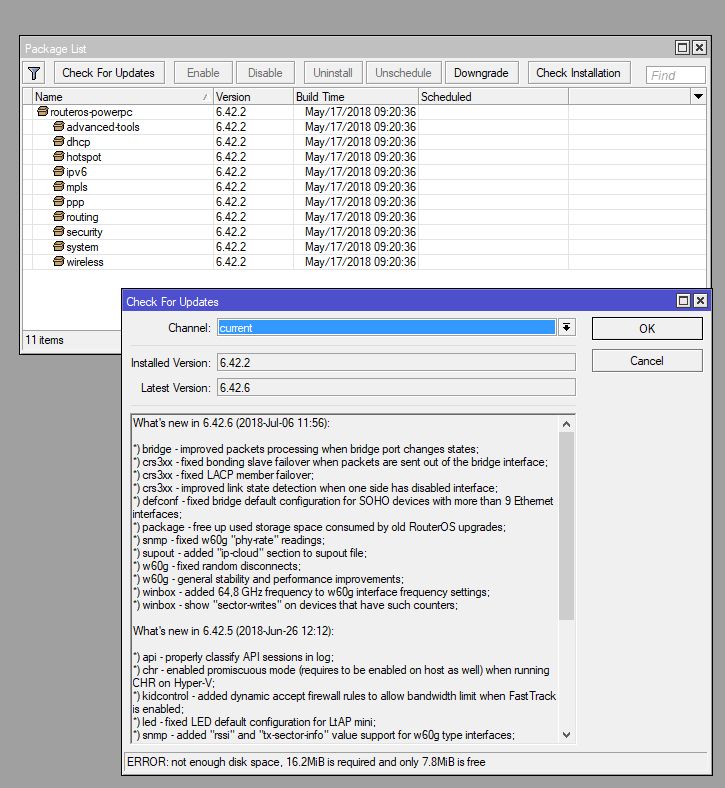Select the hotspot row name
The height and width of the screenshot is (788, 725).
click(x=84, y=157)
